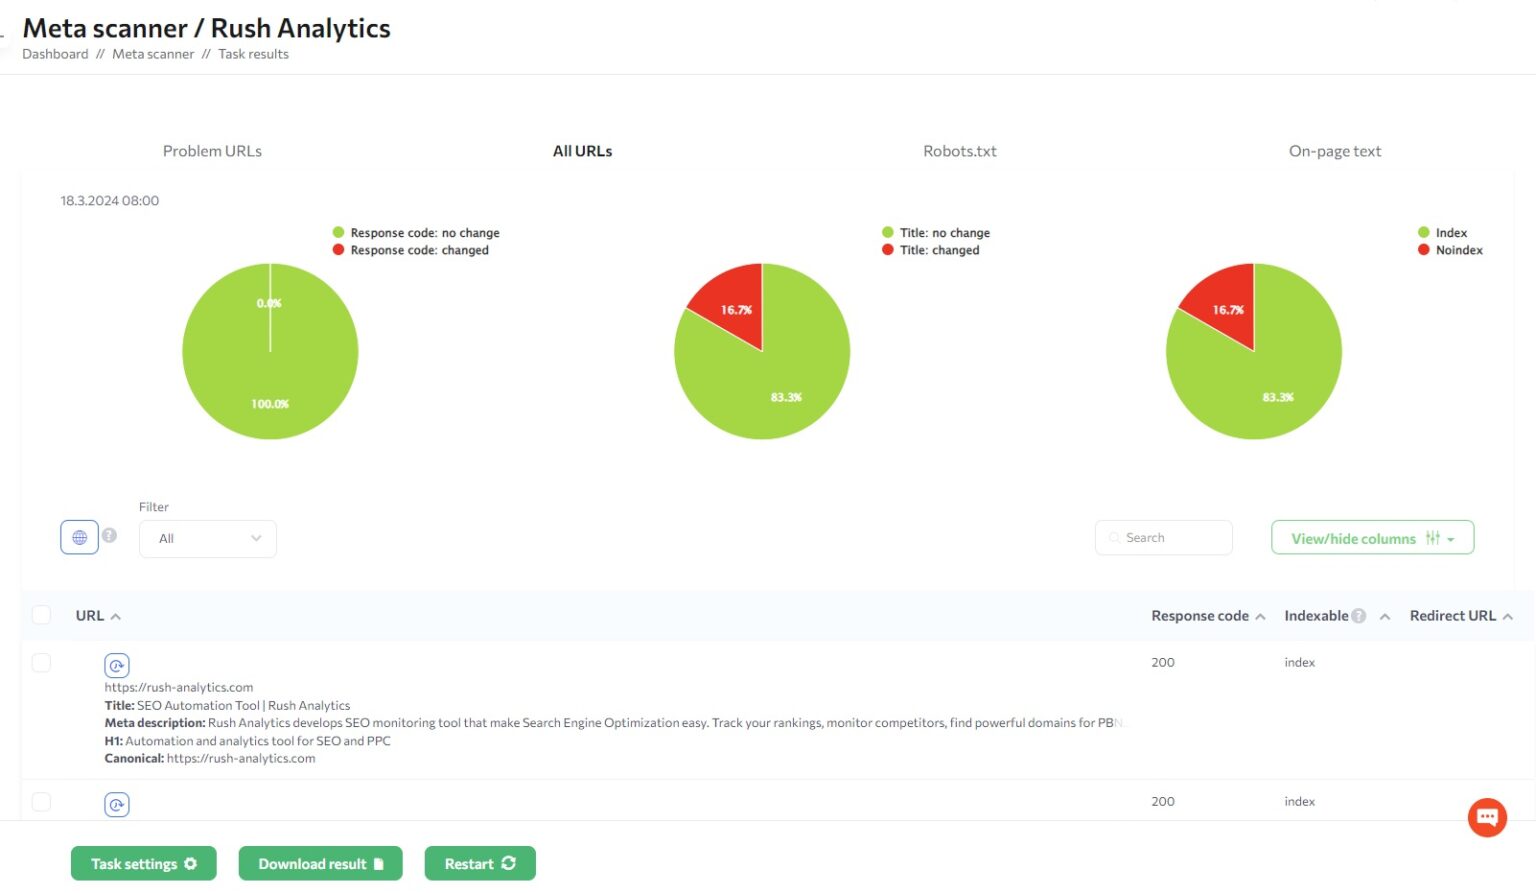Open the Filter dropdown showing All
Image resolution: width=1536 pixels, height=893 pixels.
point(207,538)
